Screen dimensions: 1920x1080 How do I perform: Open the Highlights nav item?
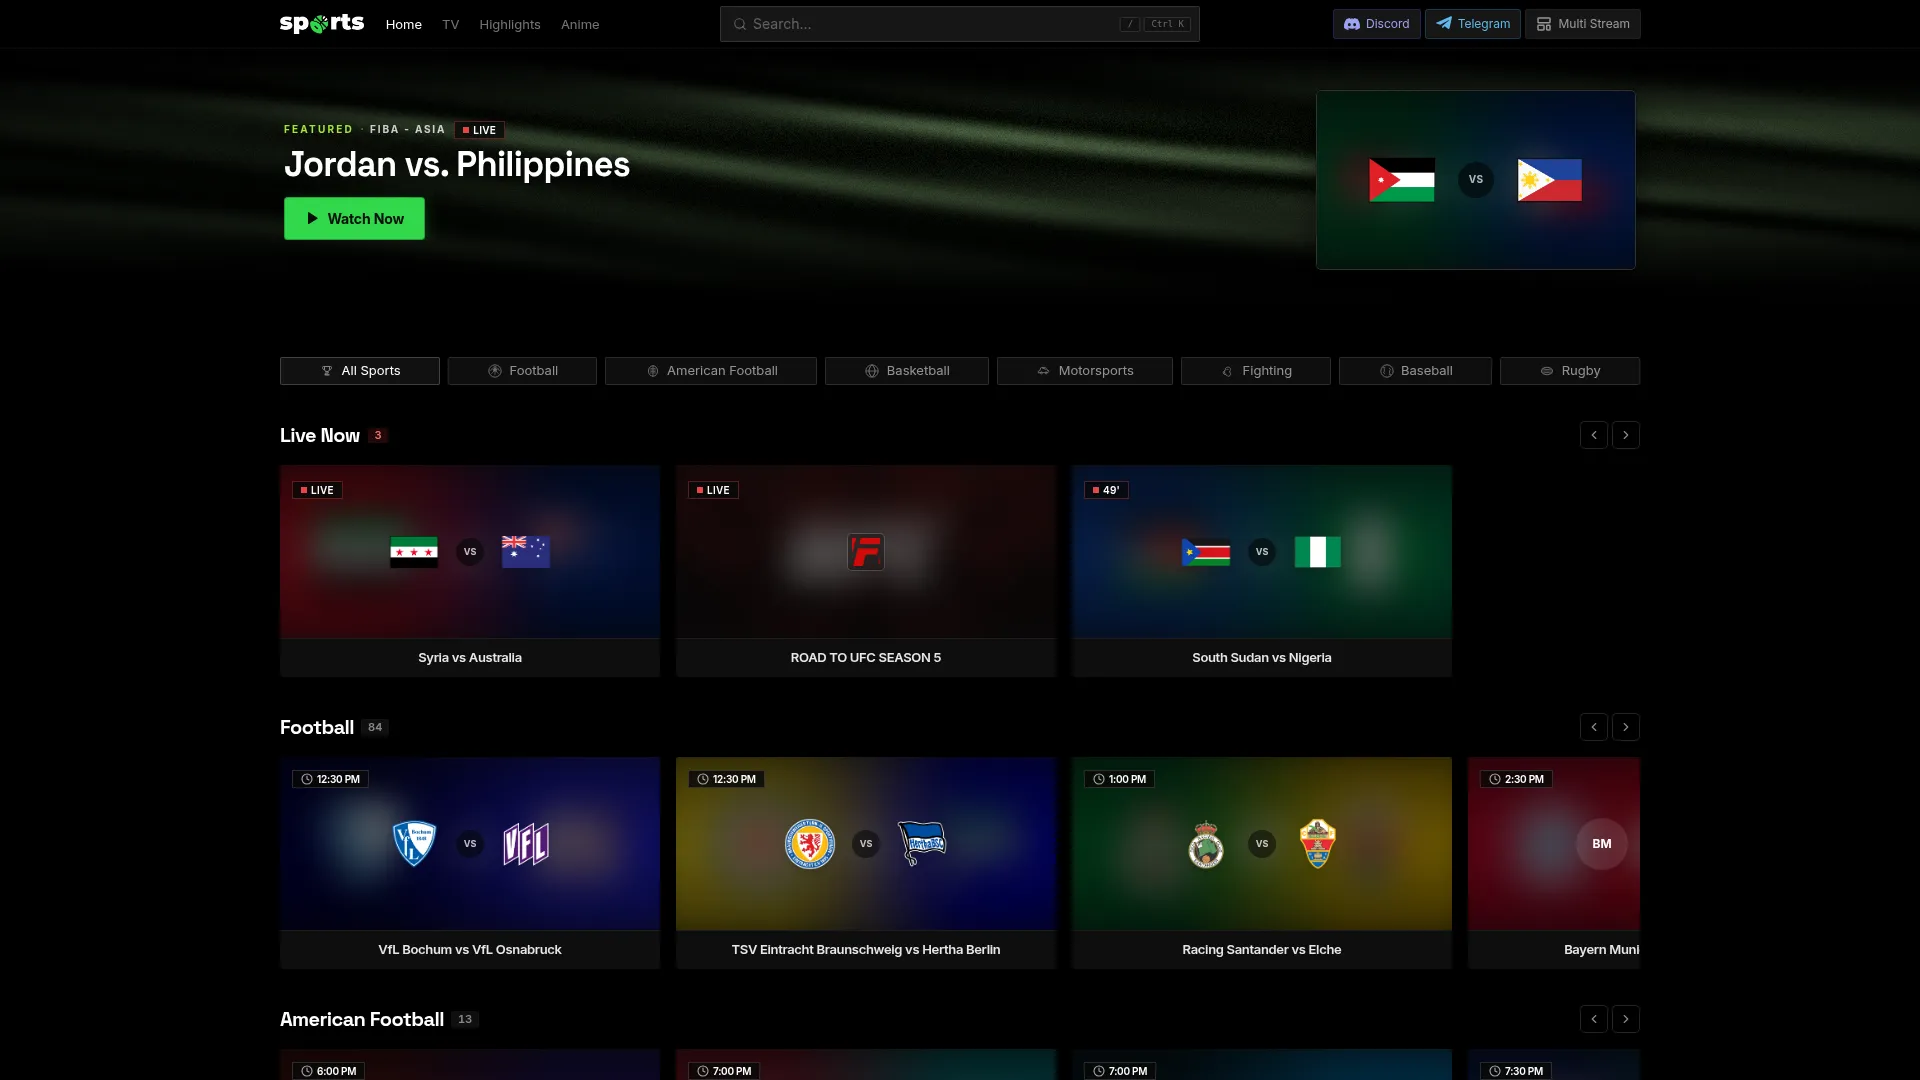(x=510, y=24)
